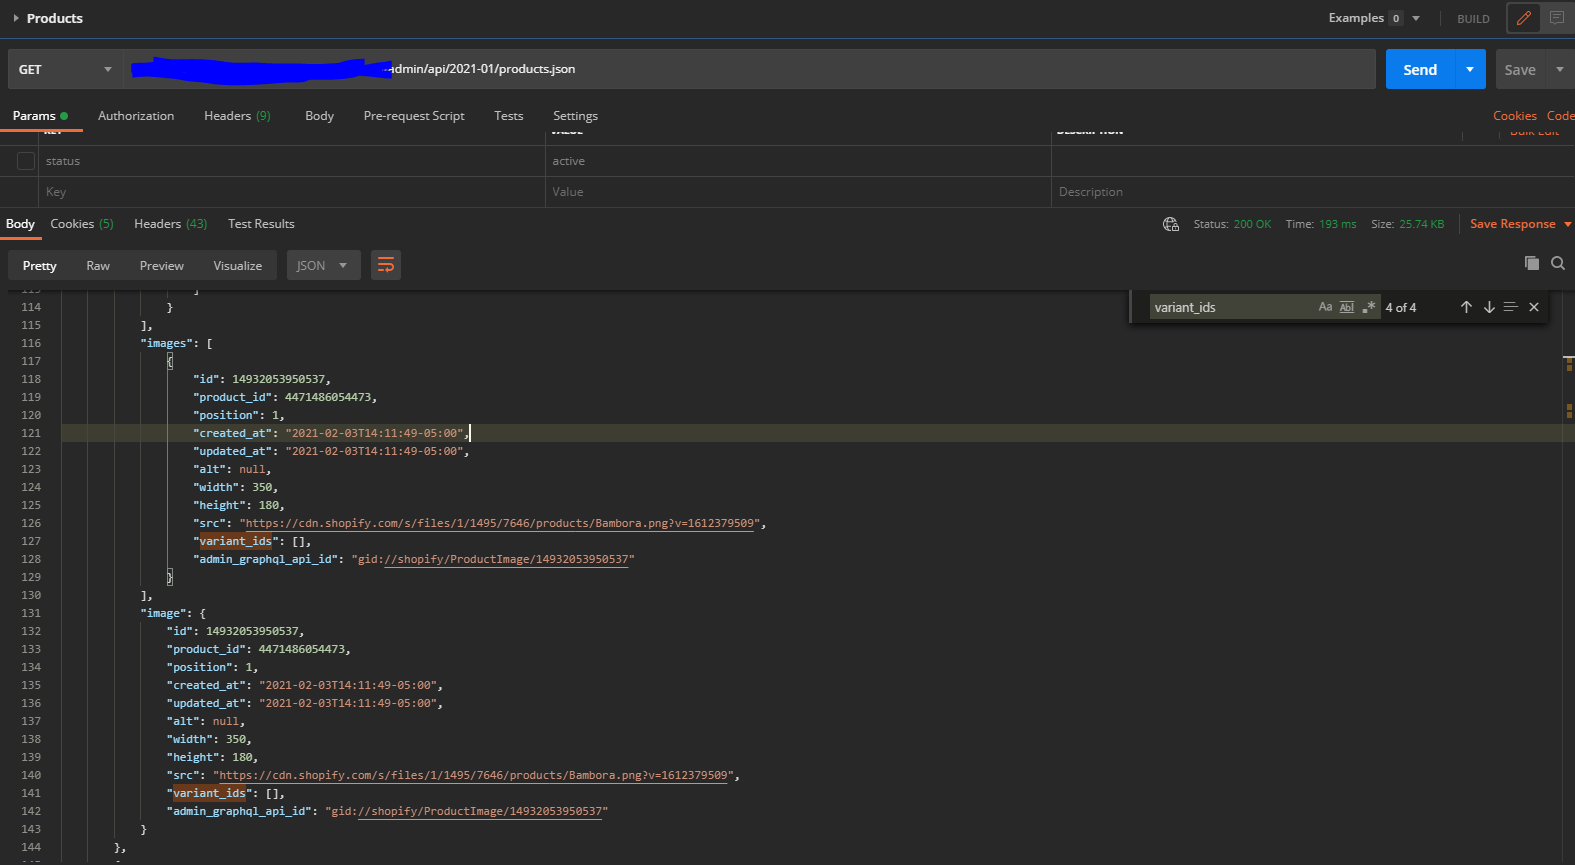The width and height of the screenshot is (1575, 865).
Task: Open the GET method dropdown
Action: click(x=65, y=69)
